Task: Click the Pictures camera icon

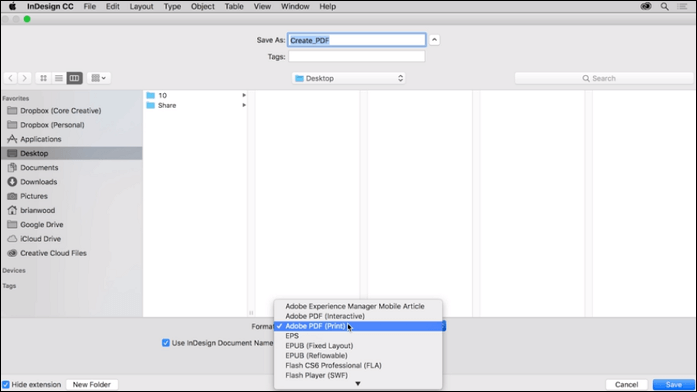Action: click(x=12, y=196)
